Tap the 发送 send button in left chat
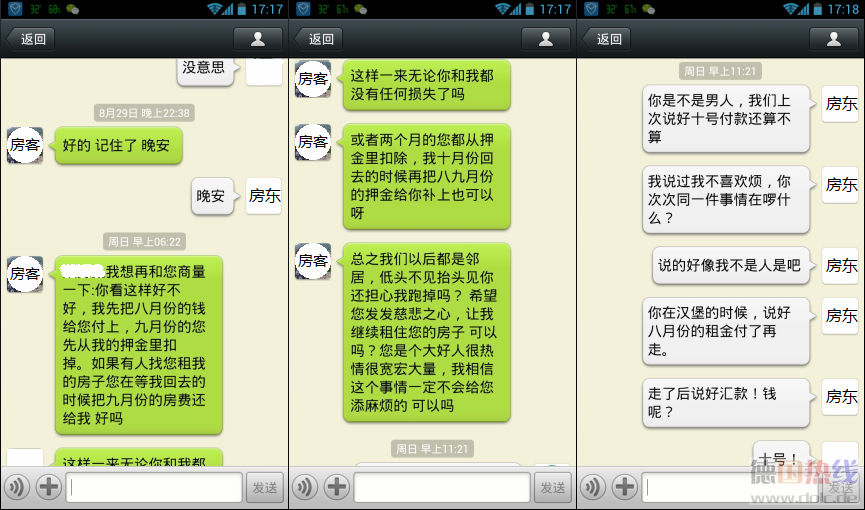The image size is (865, 510). tap(265, 487)
